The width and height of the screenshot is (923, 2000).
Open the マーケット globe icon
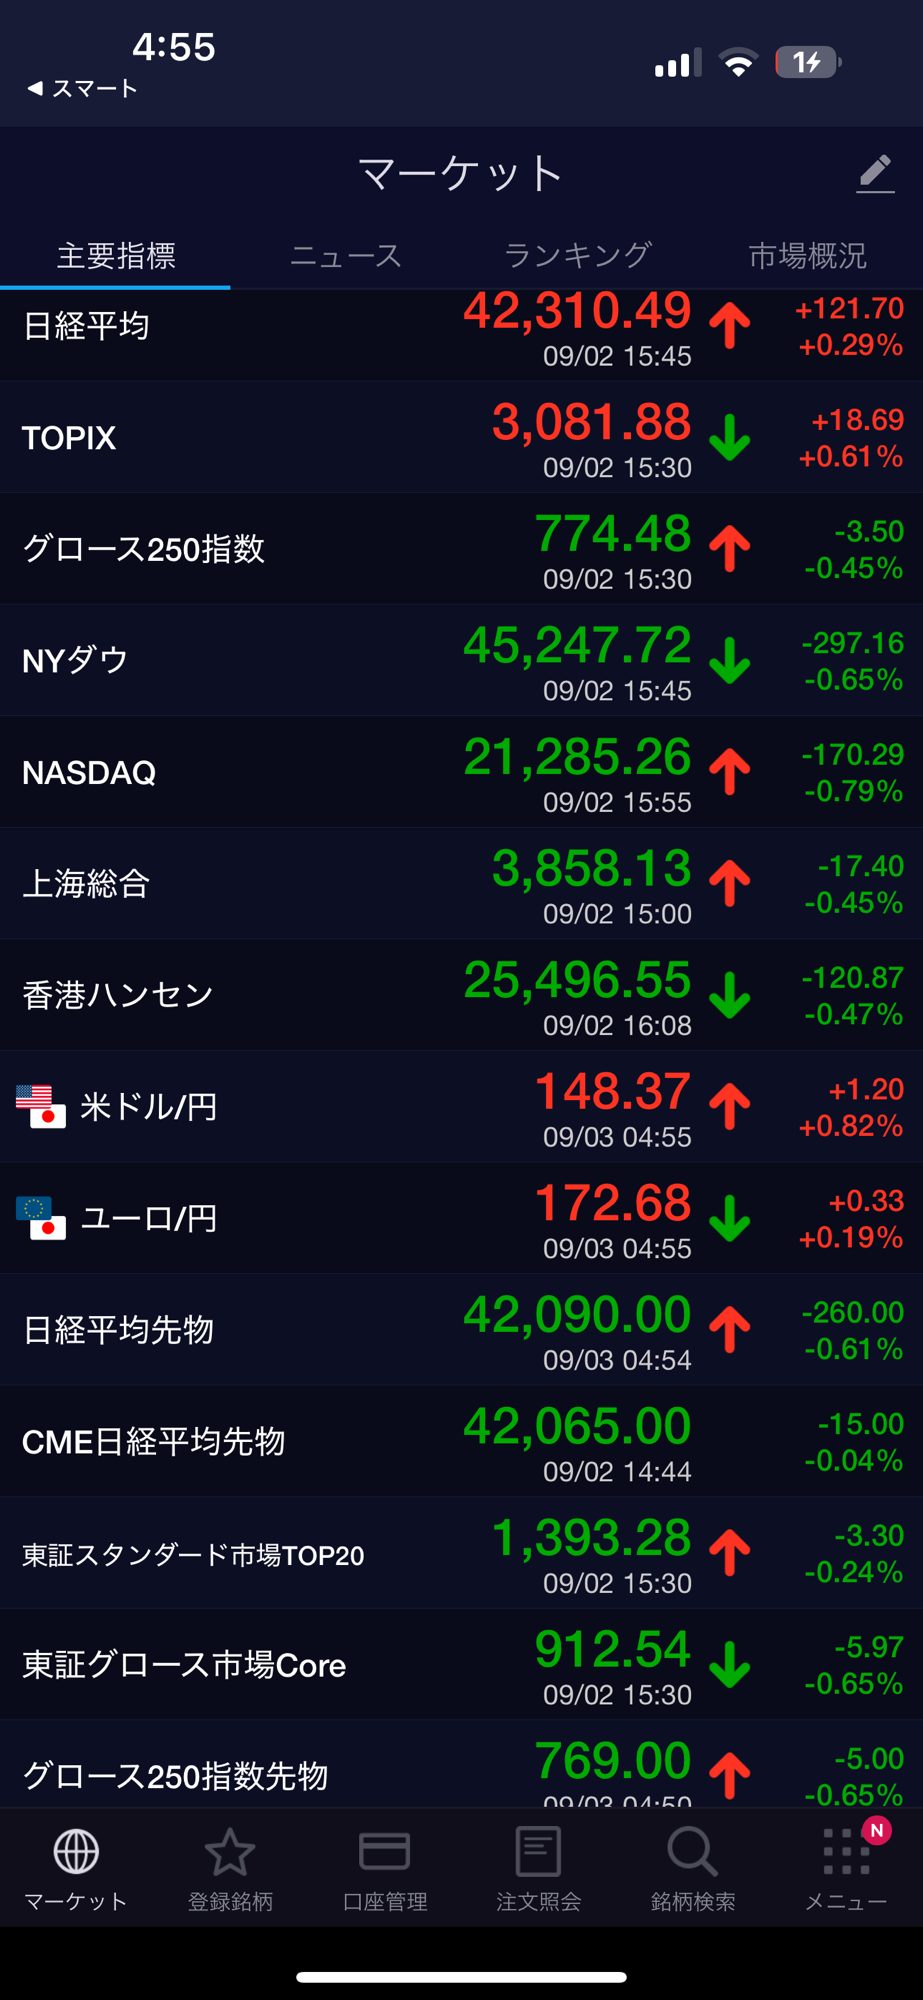(76, 1852)
